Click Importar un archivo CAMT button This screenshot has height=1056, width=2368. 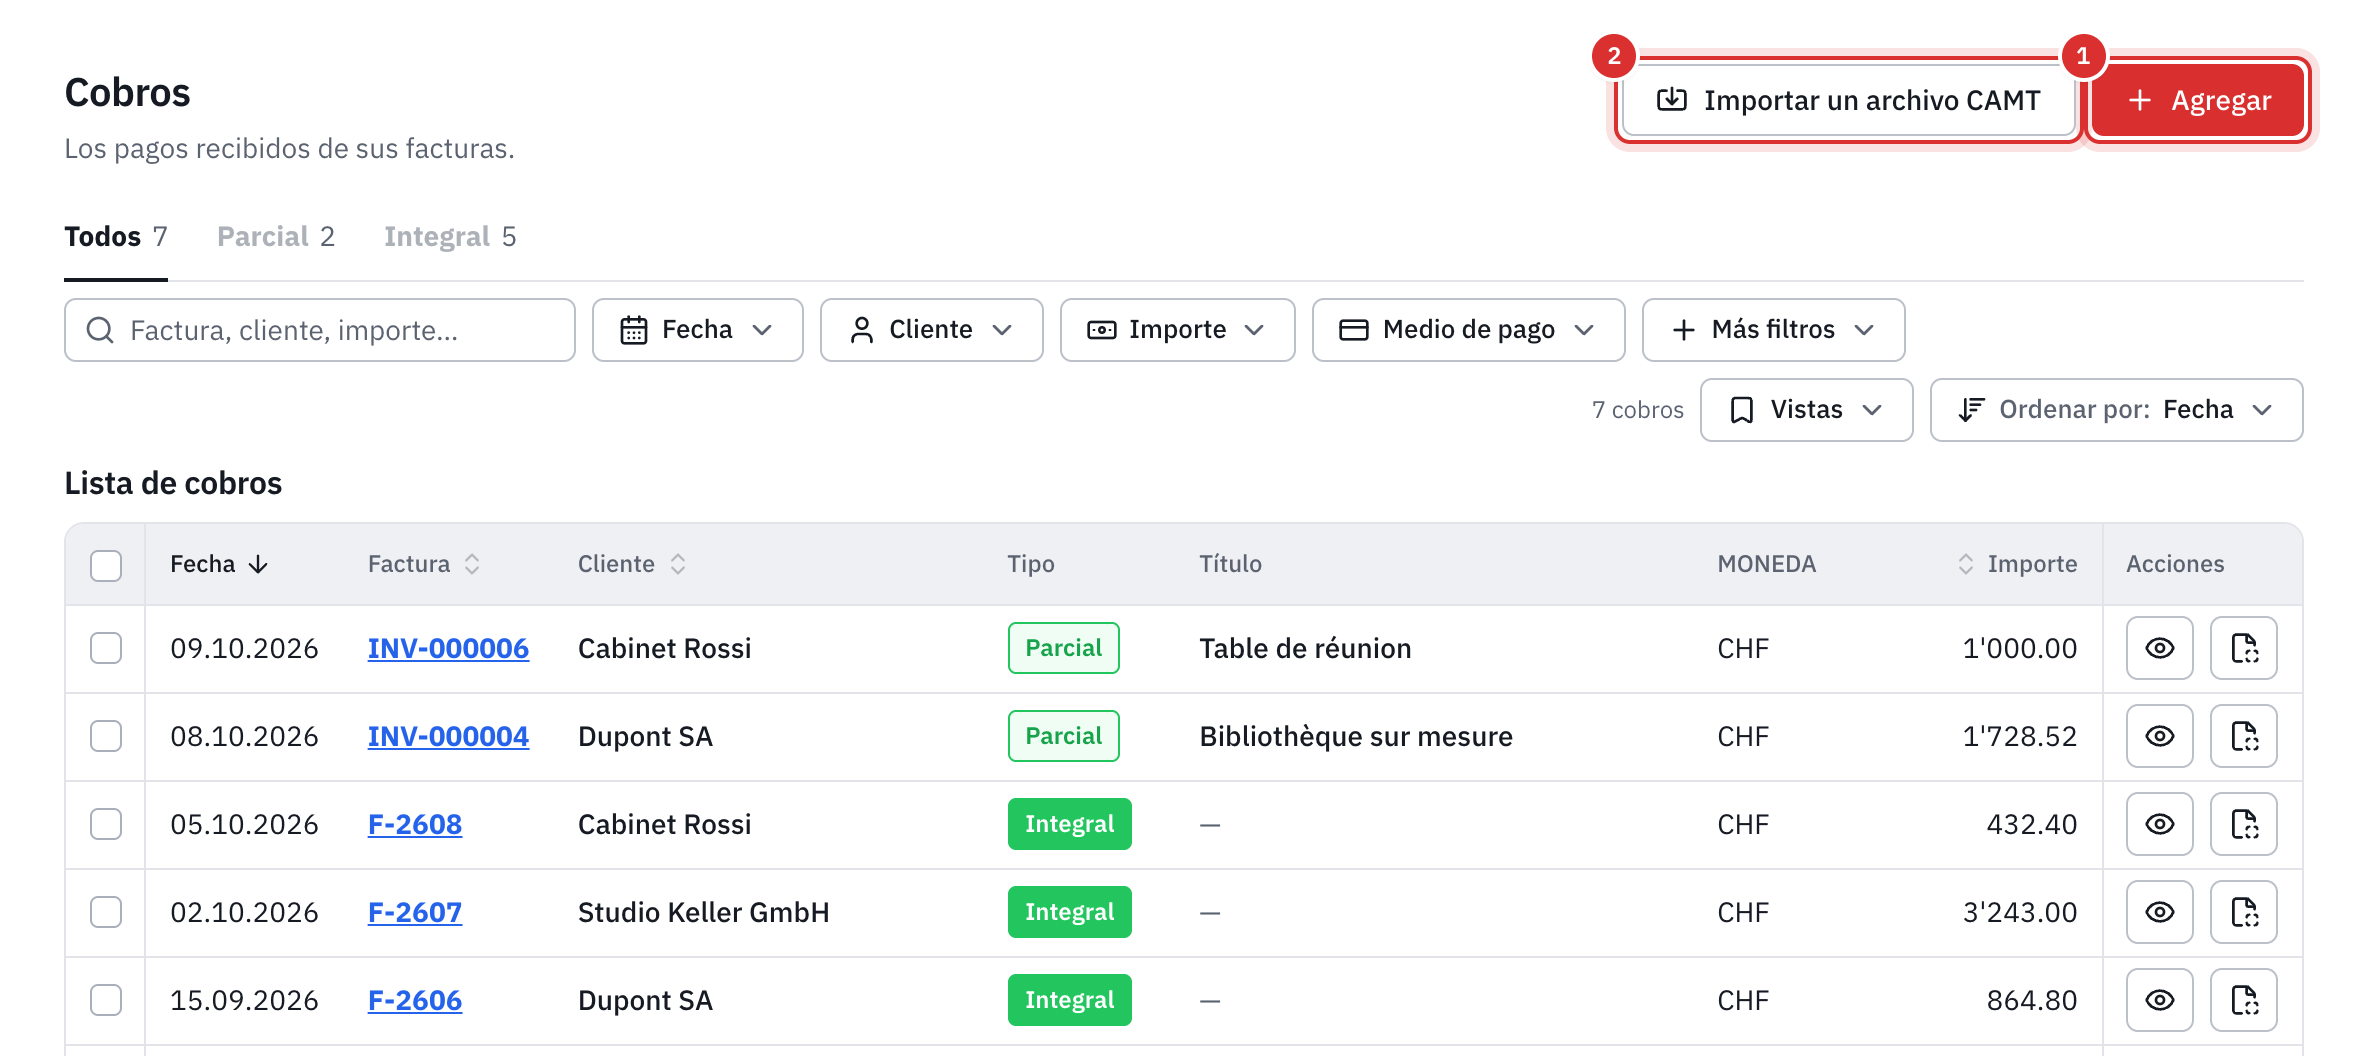(1848, 100)
